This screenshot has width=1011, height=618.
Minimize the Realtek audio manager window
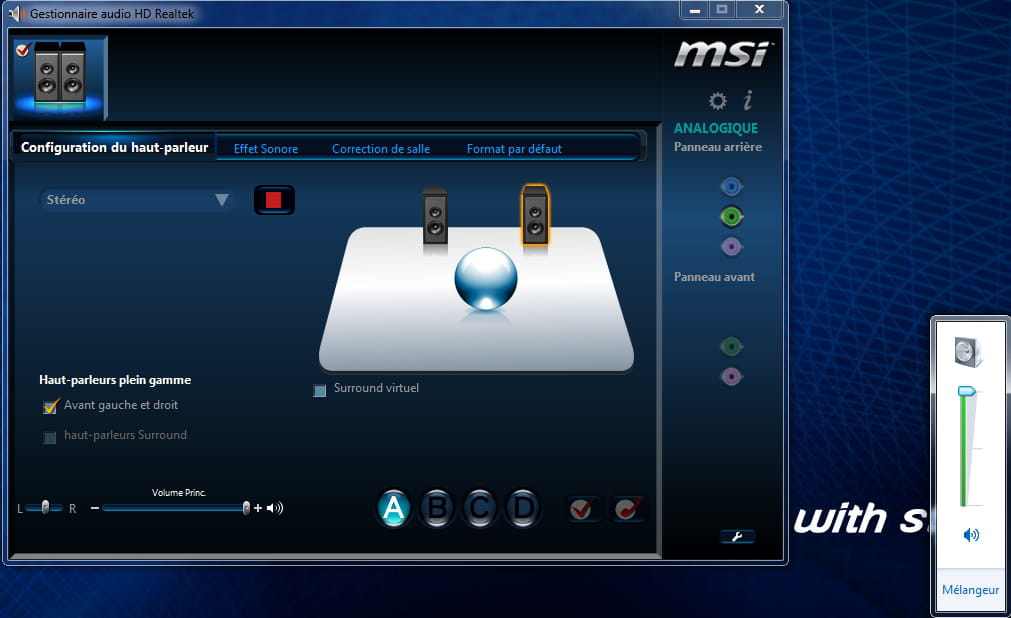click(694, 10)
